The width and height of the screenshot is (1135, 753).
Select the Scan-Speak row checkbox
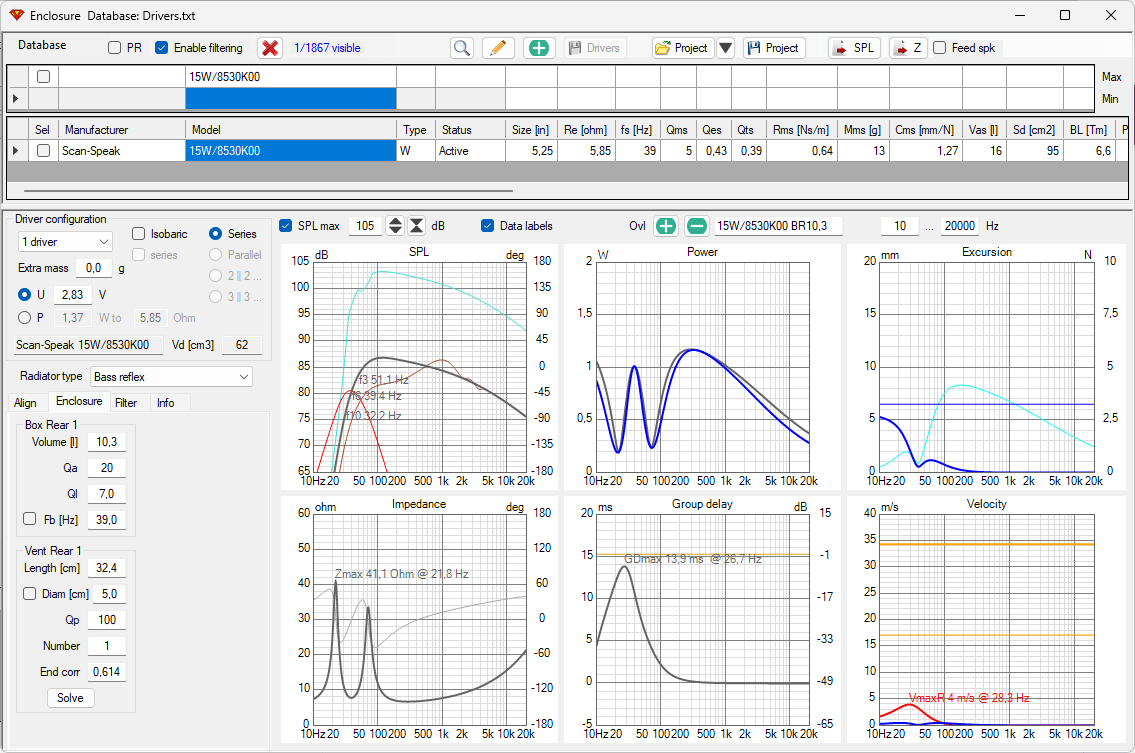pyautogui.click(x=43, y=151)
